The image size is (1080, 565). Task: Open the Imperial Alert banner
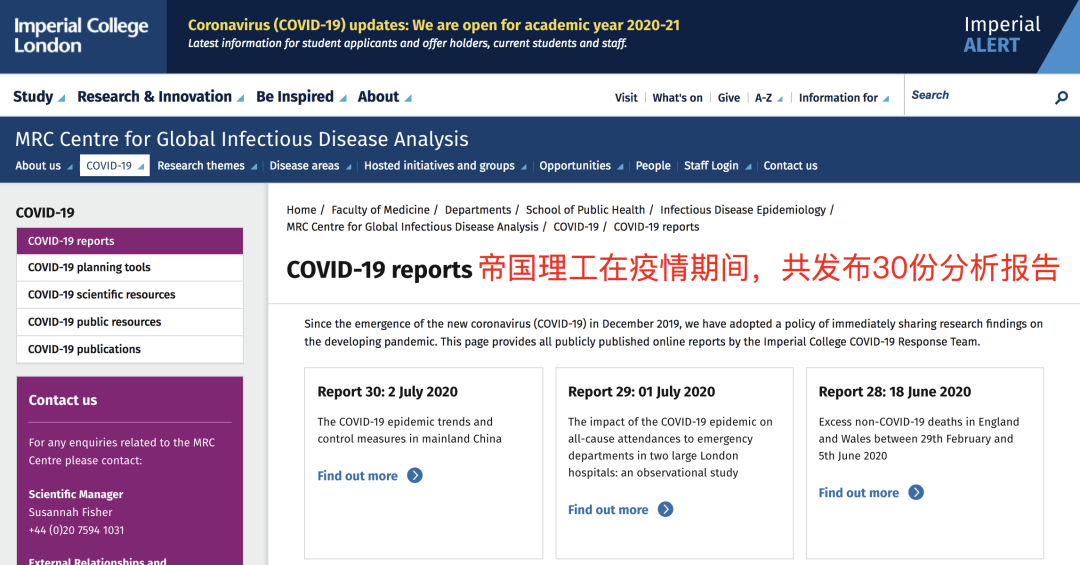pyautogui.click(x=1002, y=35)
